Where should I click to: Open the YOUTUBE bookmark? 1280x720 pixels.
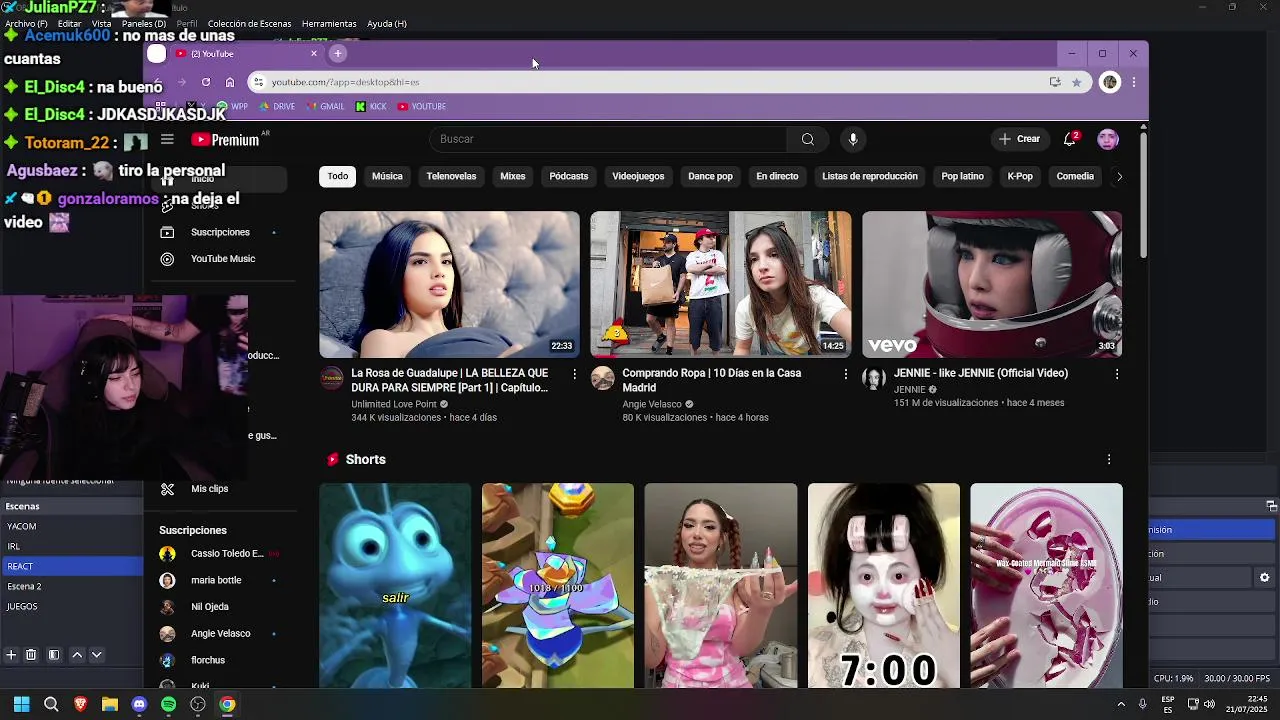click(x=421, y=106)
